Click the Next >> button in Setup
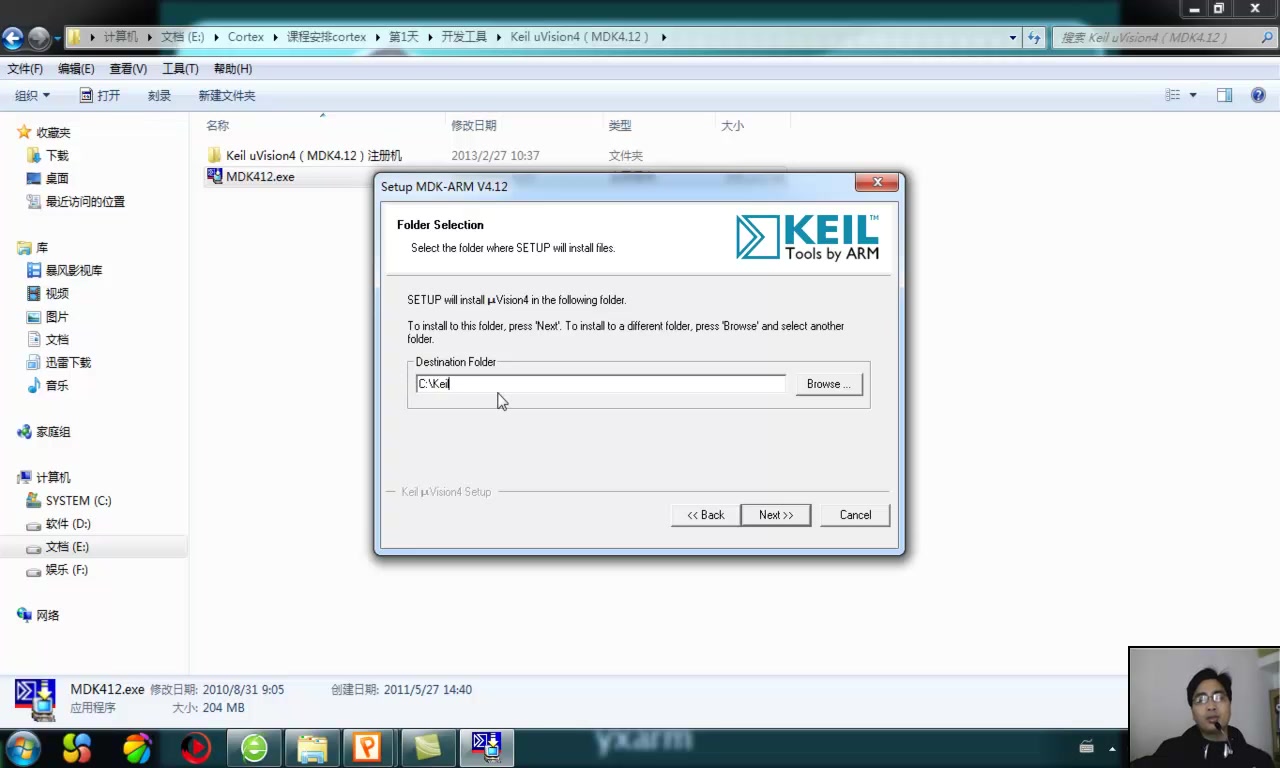1280x768 pixels. [776, 515]
